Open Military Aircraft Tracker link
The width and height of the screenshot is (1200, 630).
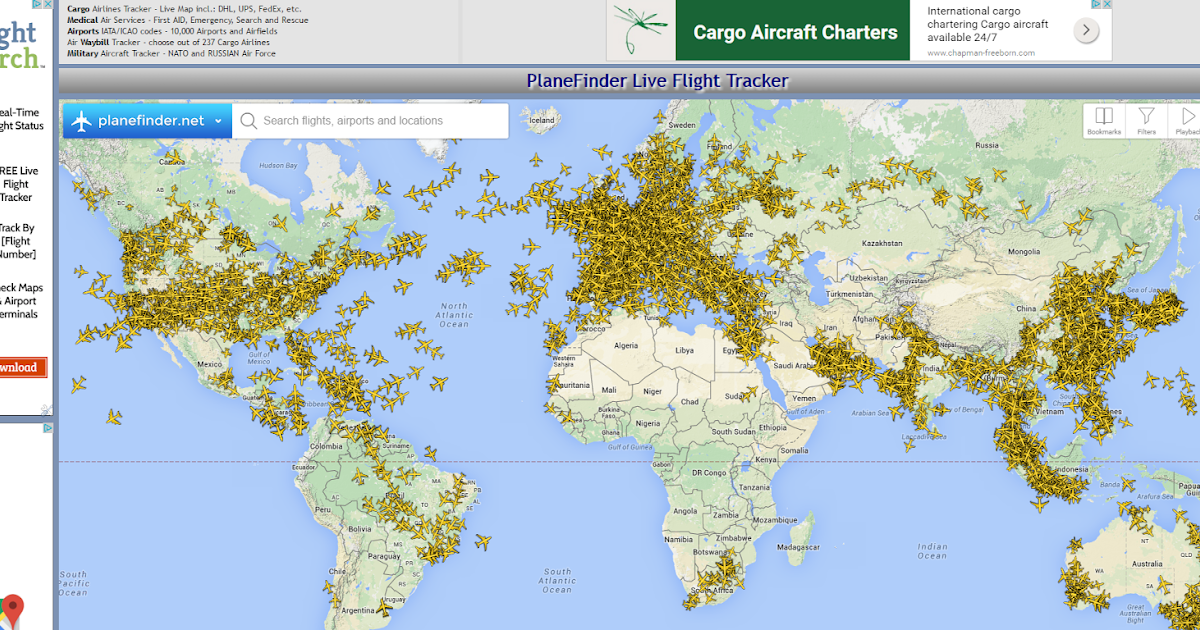coord(171,53)
